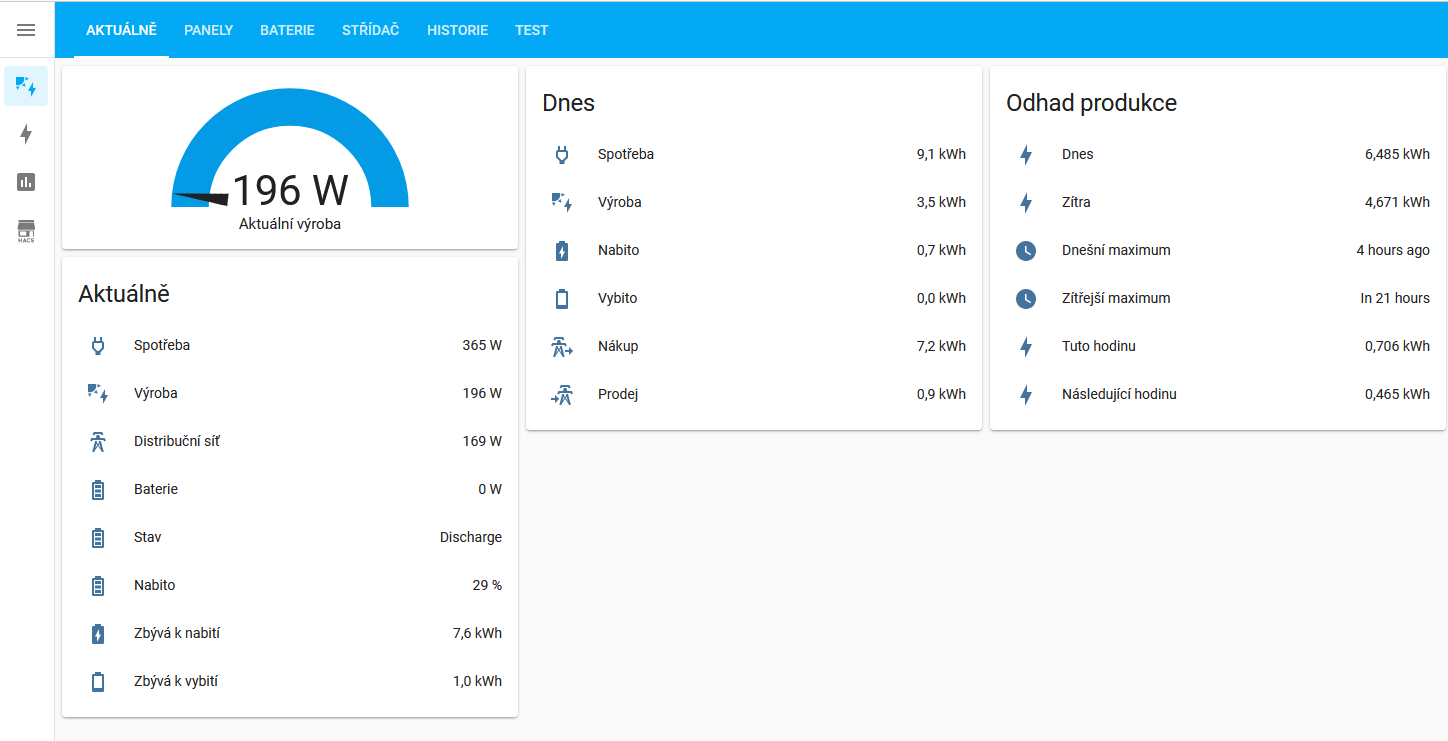
Task: Open the TEST tab
Action: click(x=531, y=30)
